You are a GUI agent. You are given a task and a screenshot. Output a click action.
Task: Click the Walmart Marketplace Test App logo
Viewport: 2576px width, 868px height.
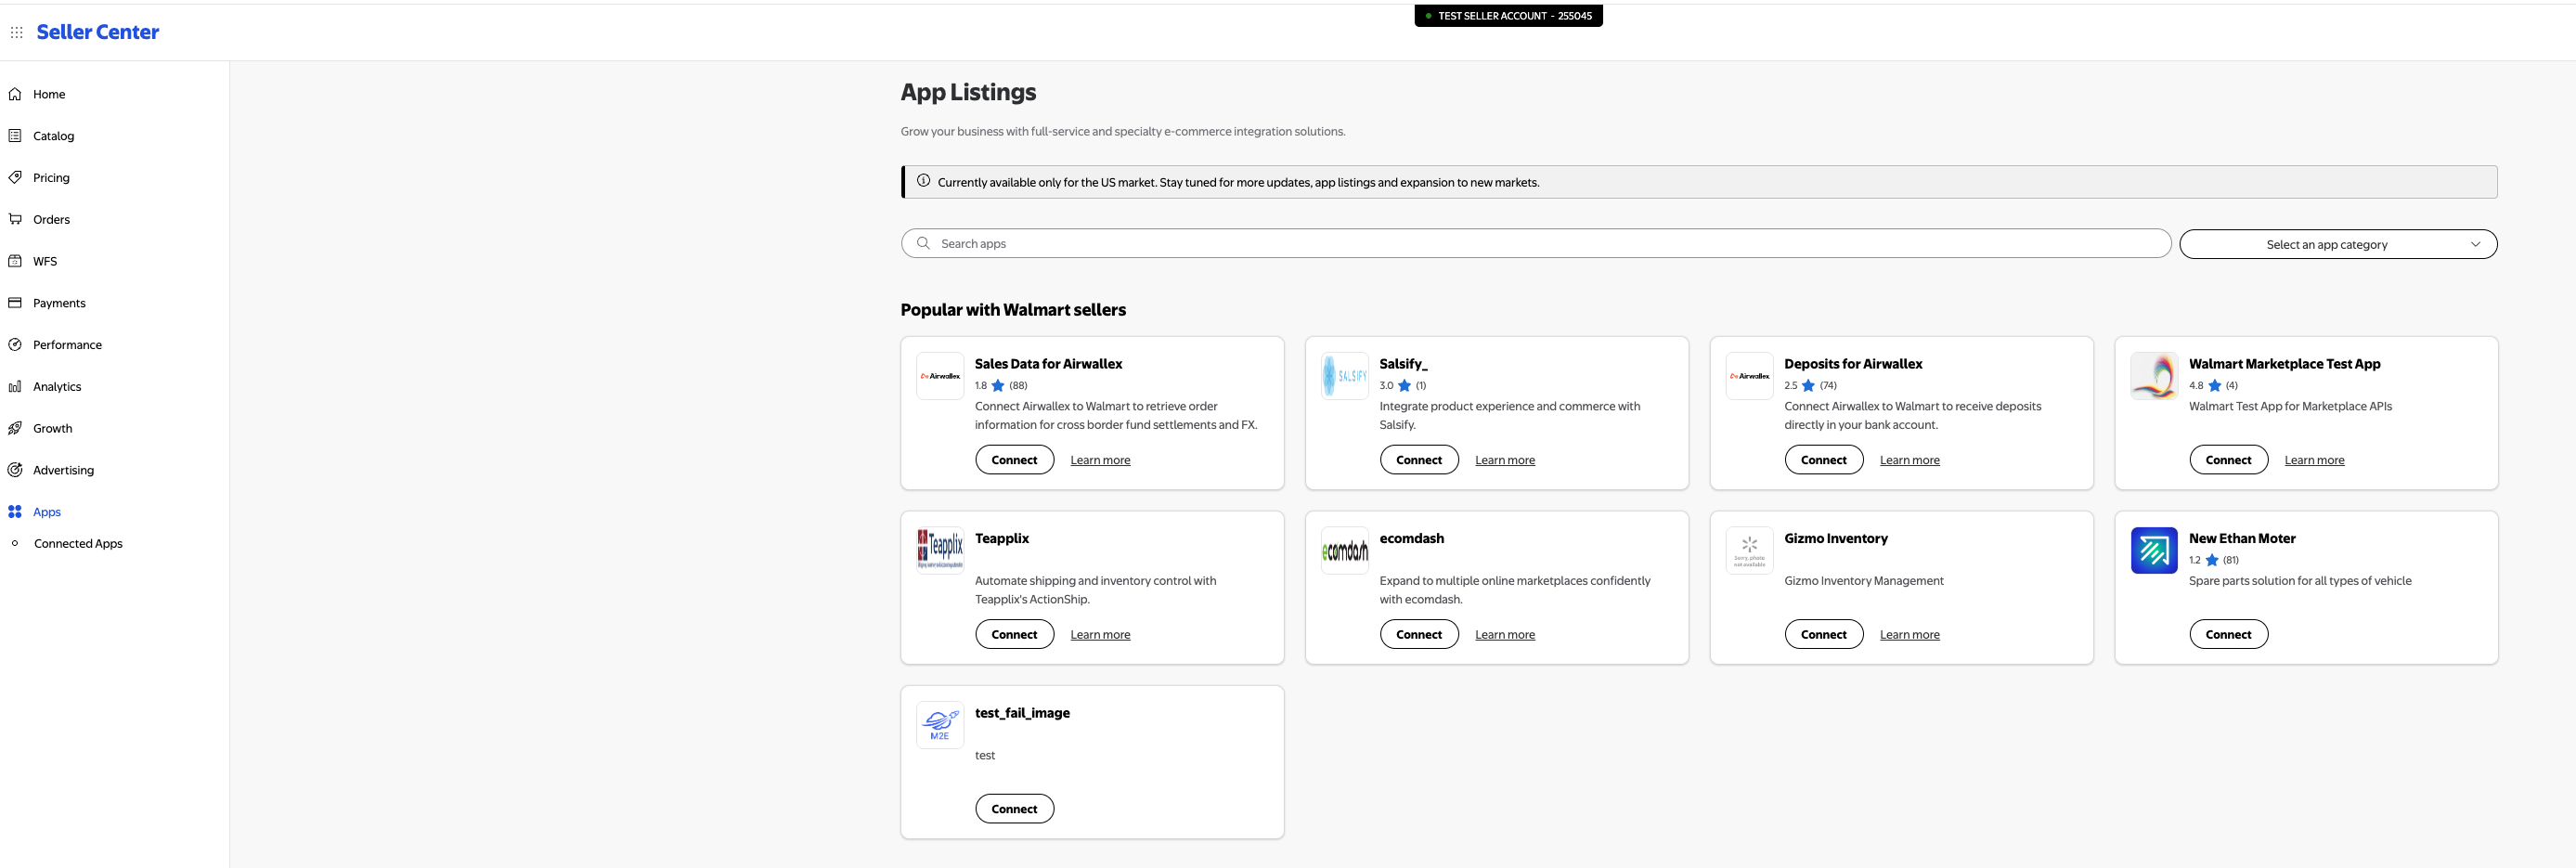tap(2154, 376)
